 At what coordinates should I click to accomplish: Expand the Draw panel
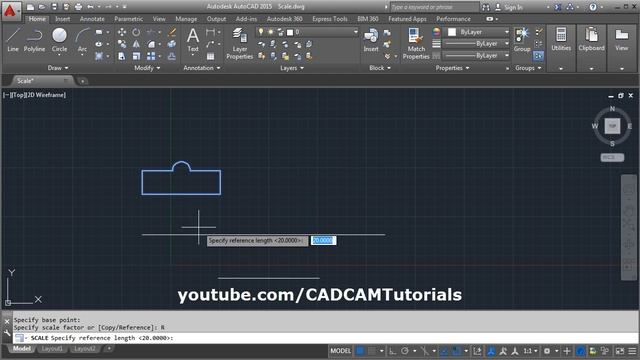click(58, 68)
